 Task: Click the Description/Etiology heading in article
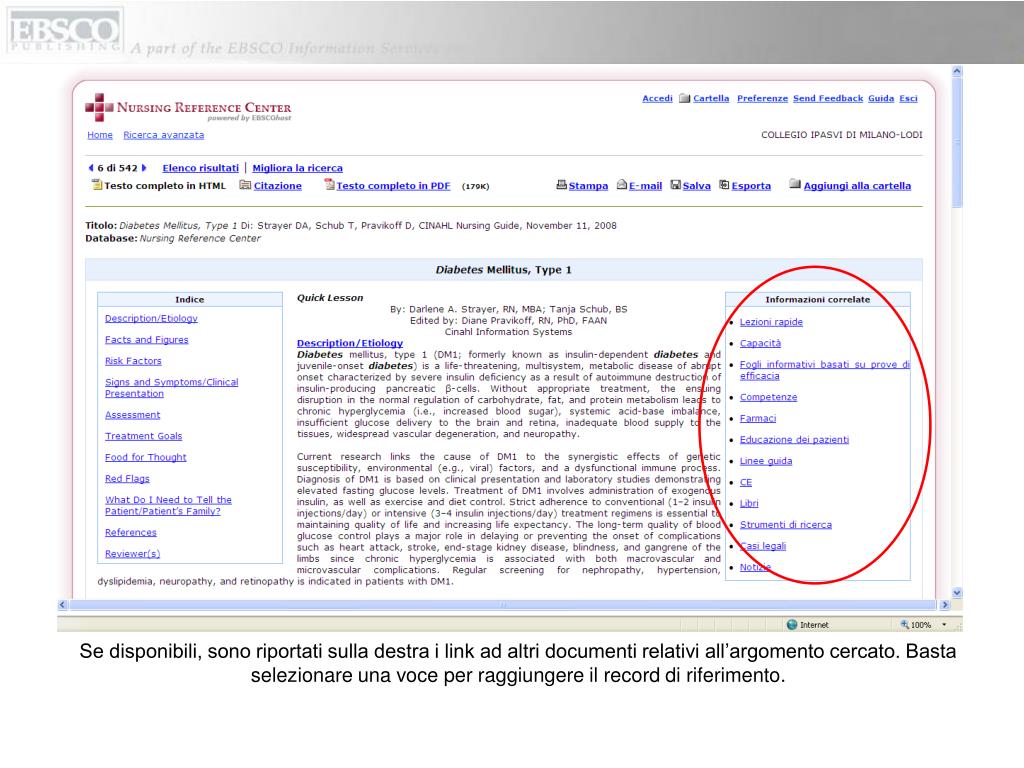pos(349,343)
